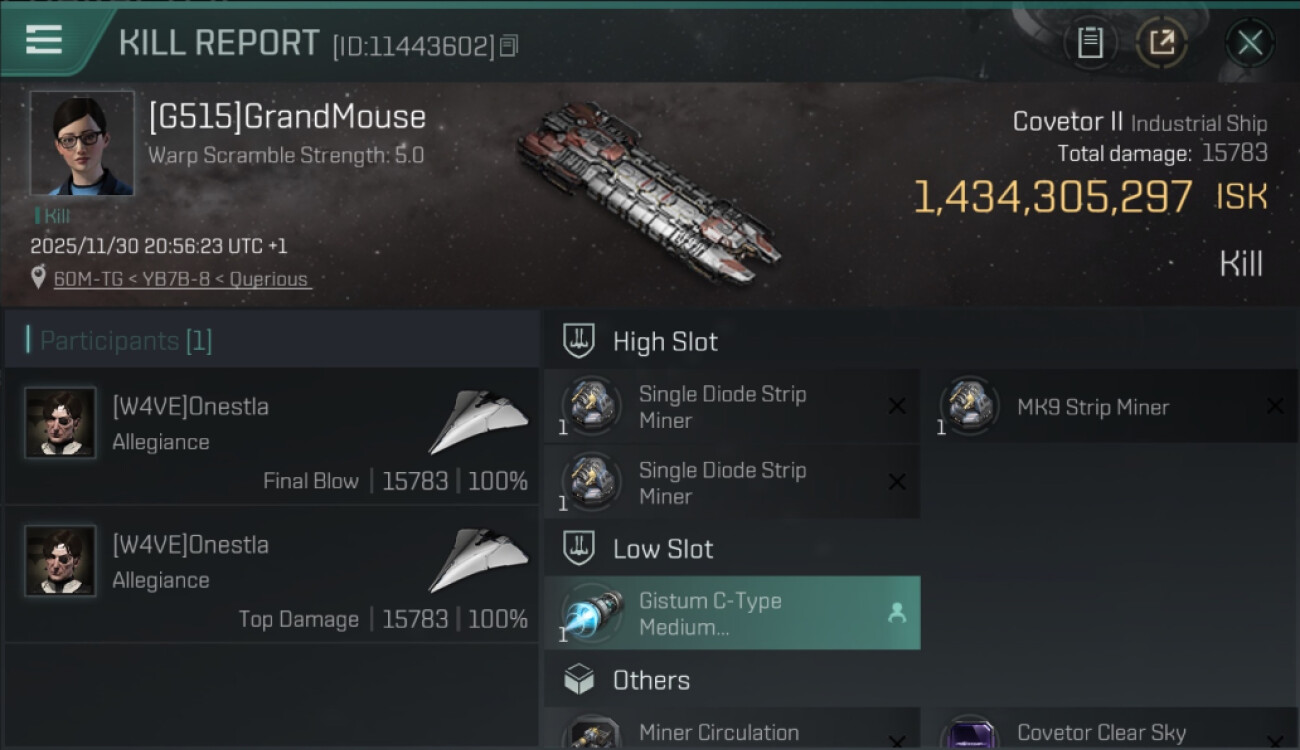The width and height of the screenshot is (1300, 750).
Task: Close the Kill Report window
Action: coord(1250,43)
